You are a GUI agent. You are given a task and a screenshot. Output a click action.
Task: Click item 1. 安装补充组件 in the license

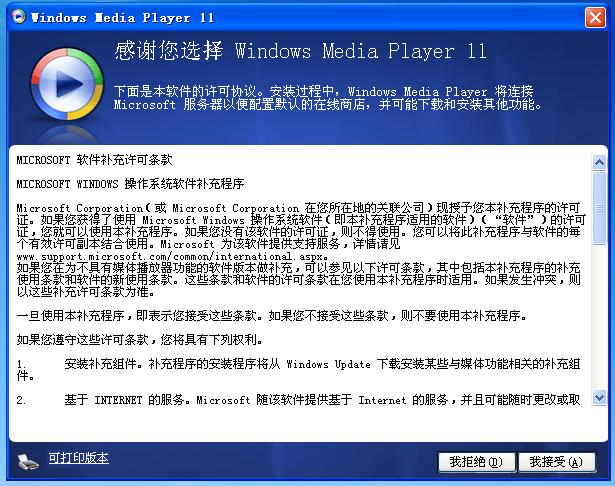point(298,370)
